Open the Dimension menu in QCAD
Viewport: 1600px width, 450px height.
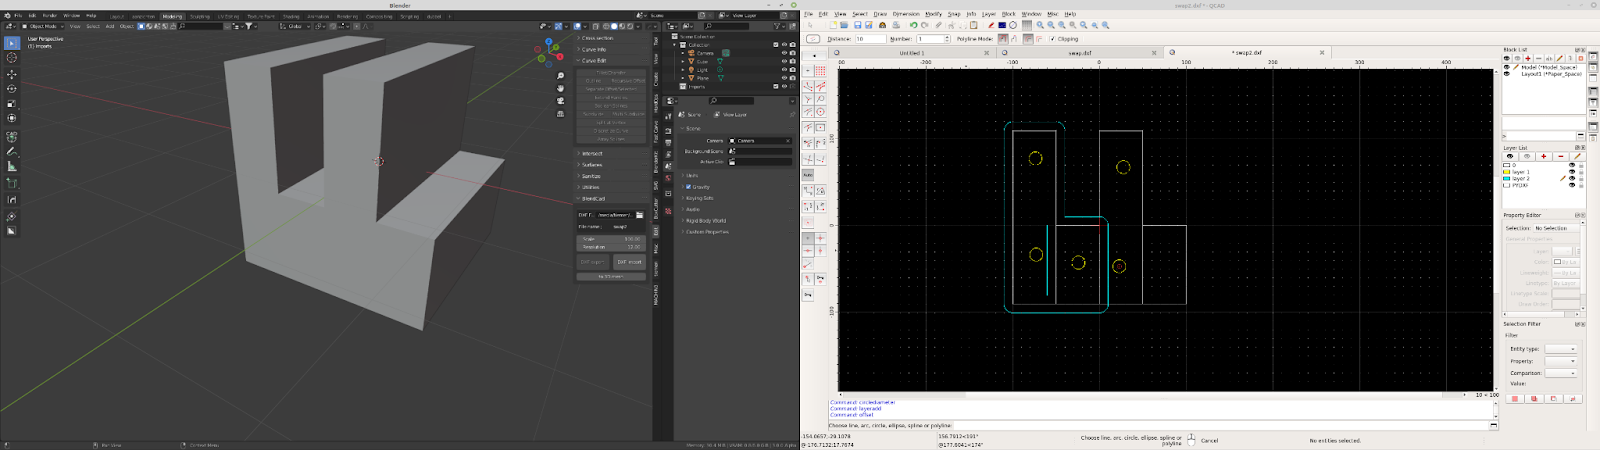click(x=905, y=14)
